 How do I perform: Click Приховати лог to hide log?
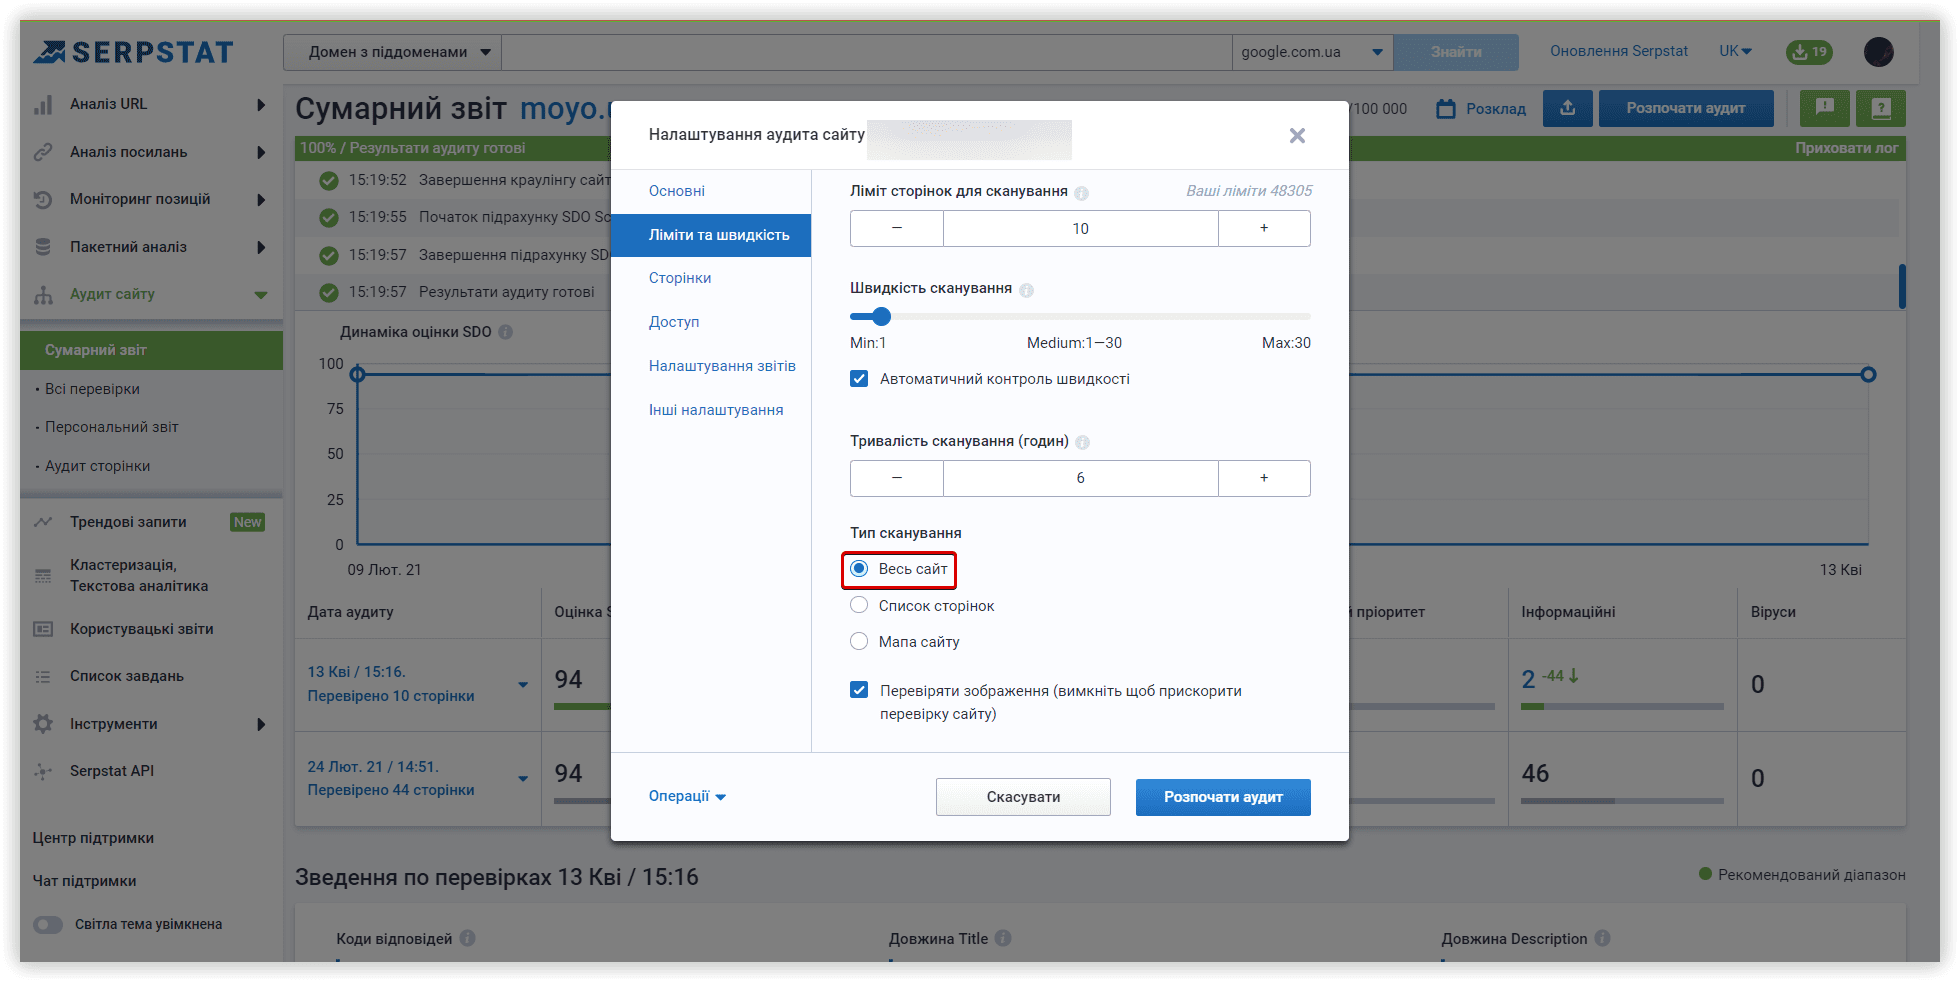pyautogui.click(x=1846, y=148)
